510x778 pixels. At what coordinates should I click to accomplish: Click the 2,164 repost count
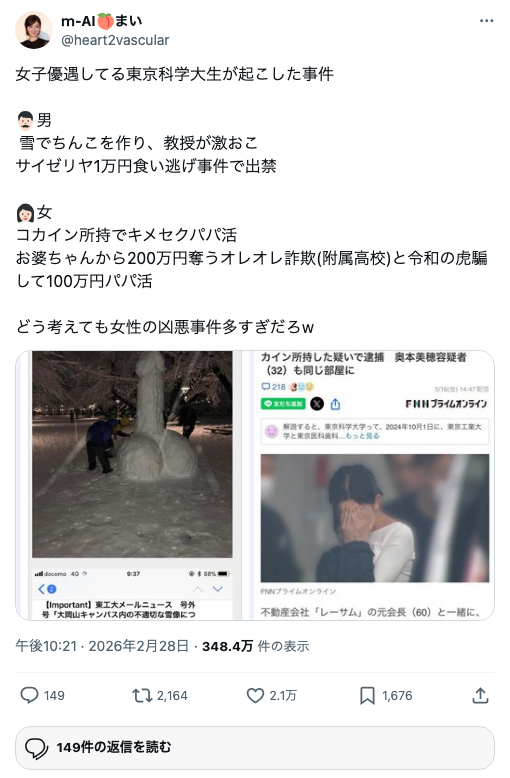pyautogui.click(x=172, y=696)
